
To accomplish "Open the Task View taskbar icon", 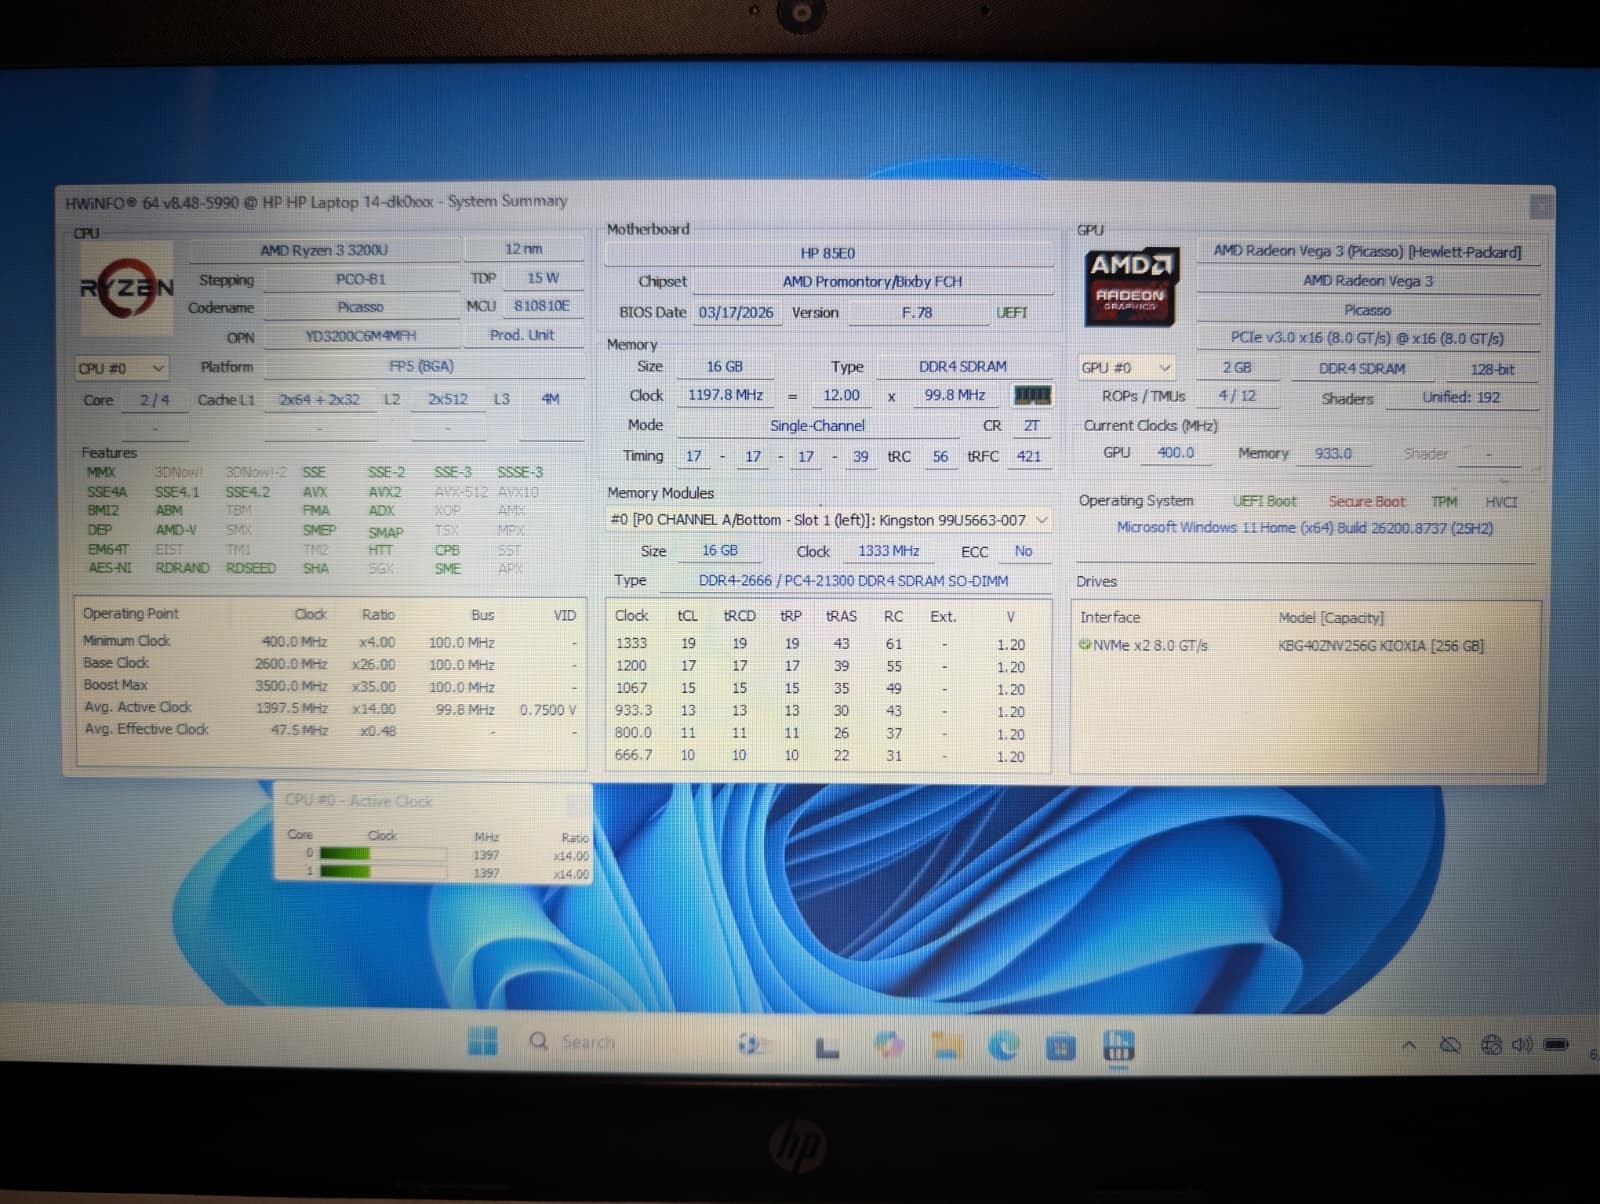I will pos(827,1046).
